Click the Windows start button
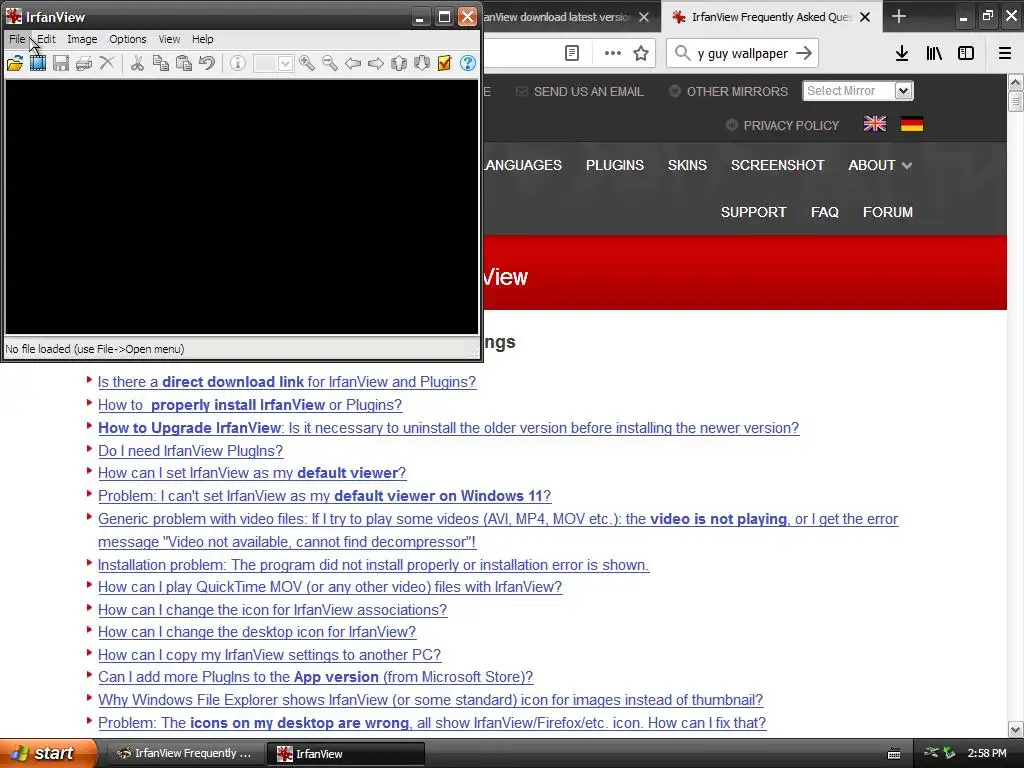 [48, 753]
